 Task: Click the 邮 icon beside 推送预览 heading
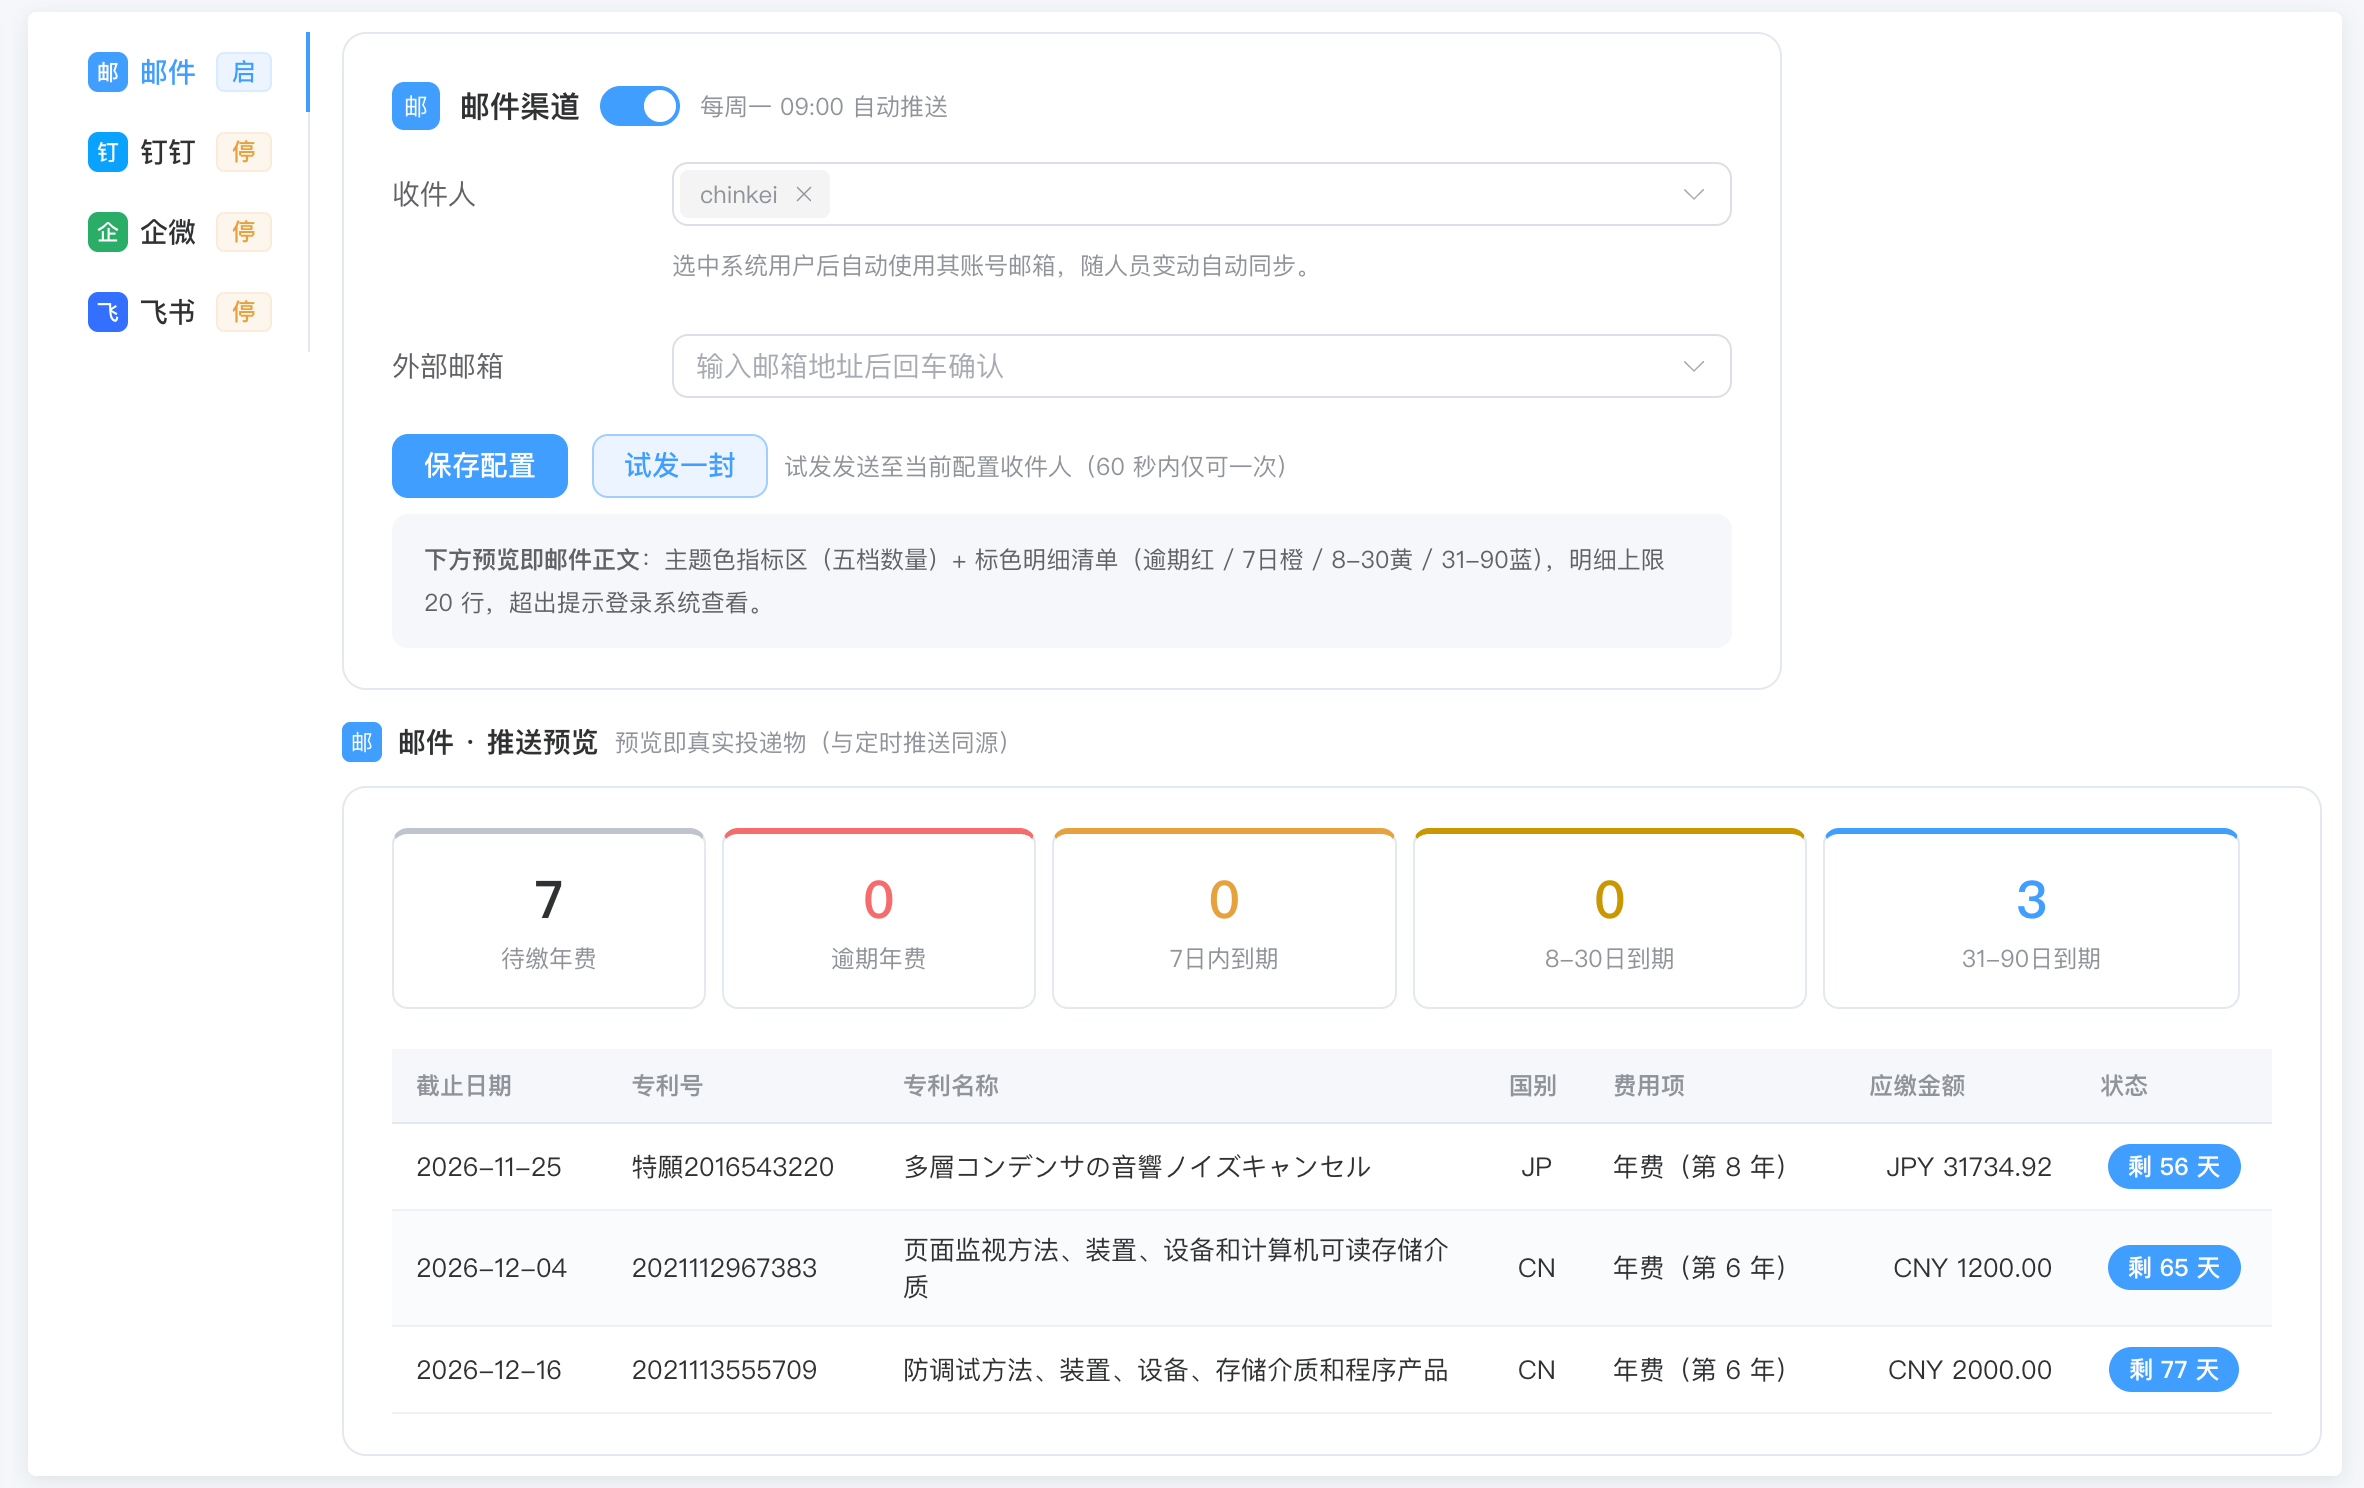(362, 742)
